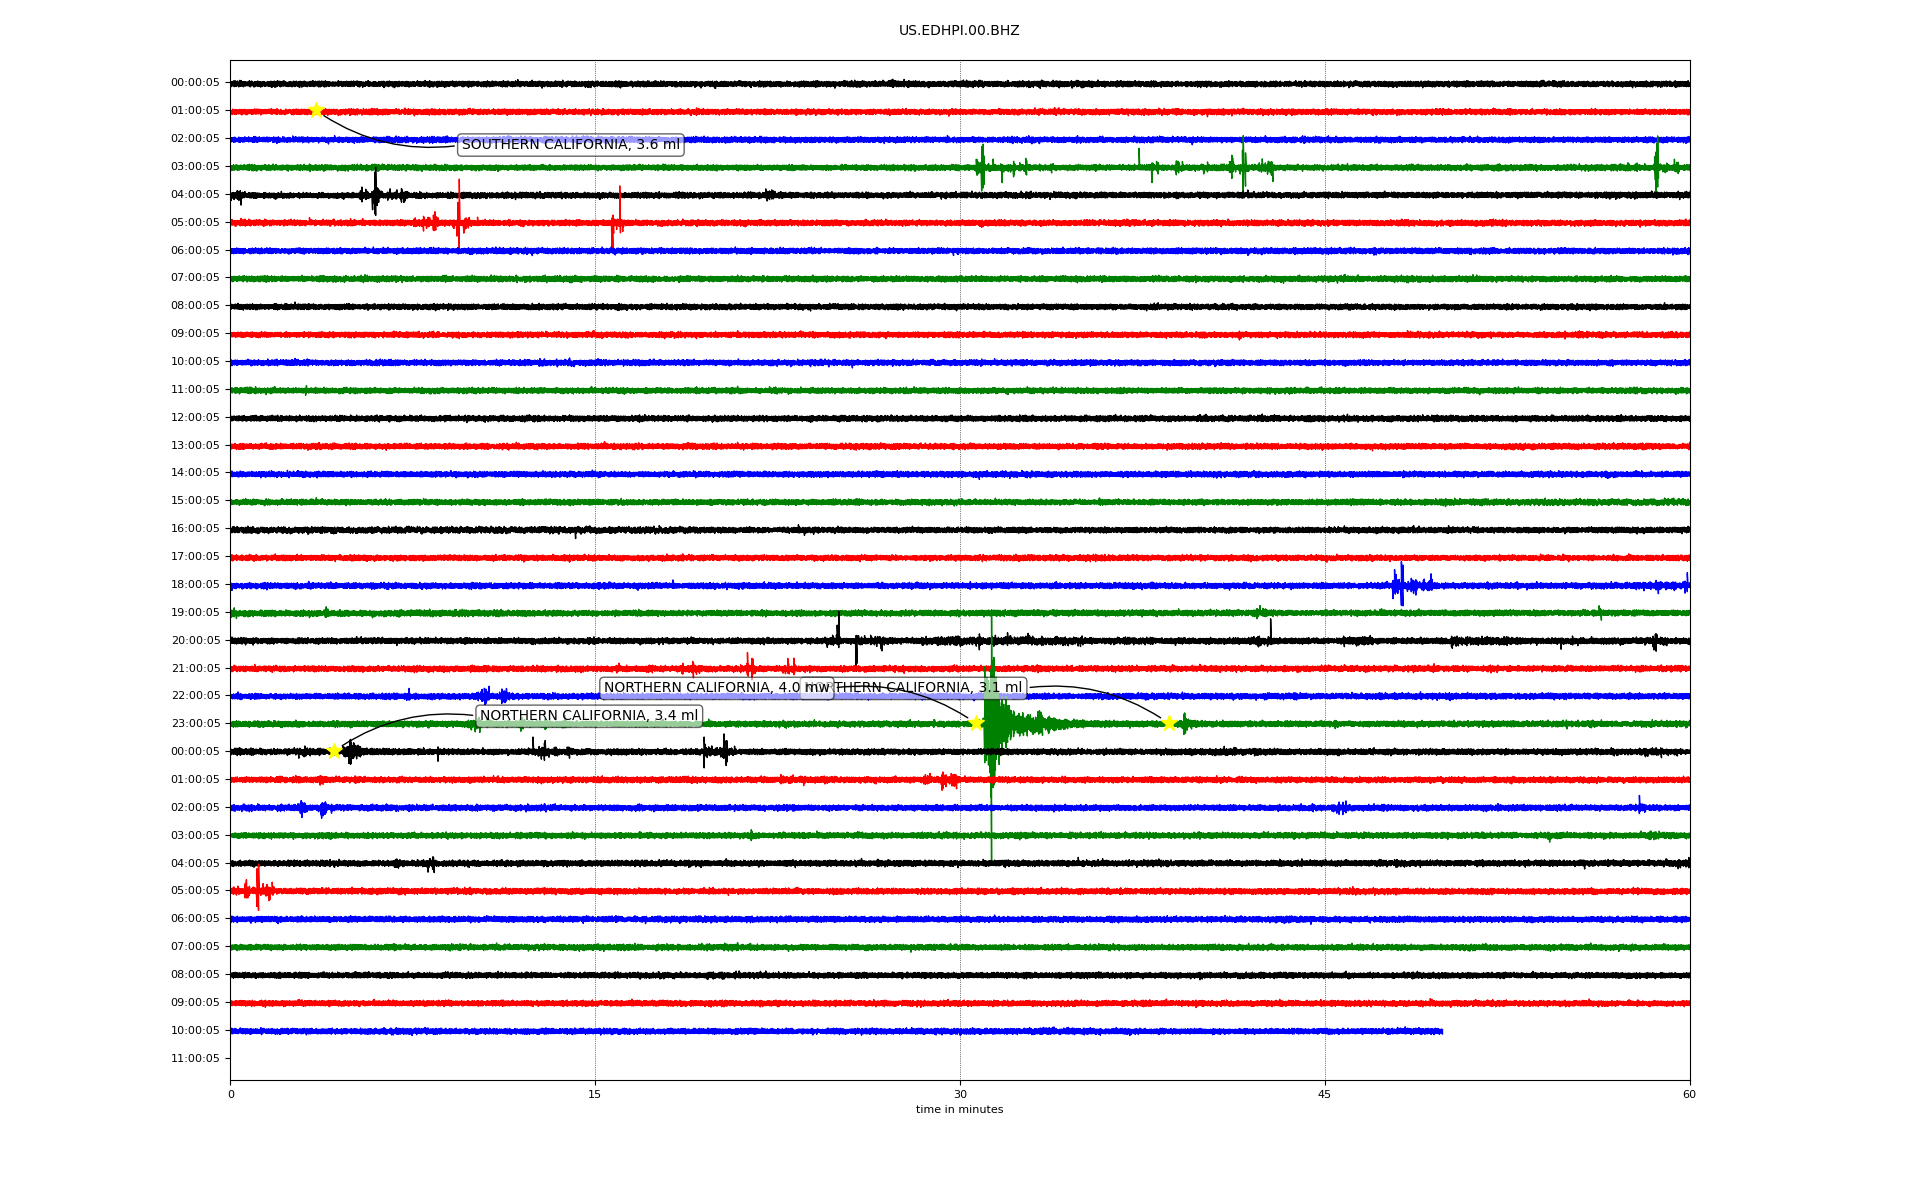The image size is (1920, 1200).
Task: Click the Southern California 3.6 ml star marker
Action: 316,110
